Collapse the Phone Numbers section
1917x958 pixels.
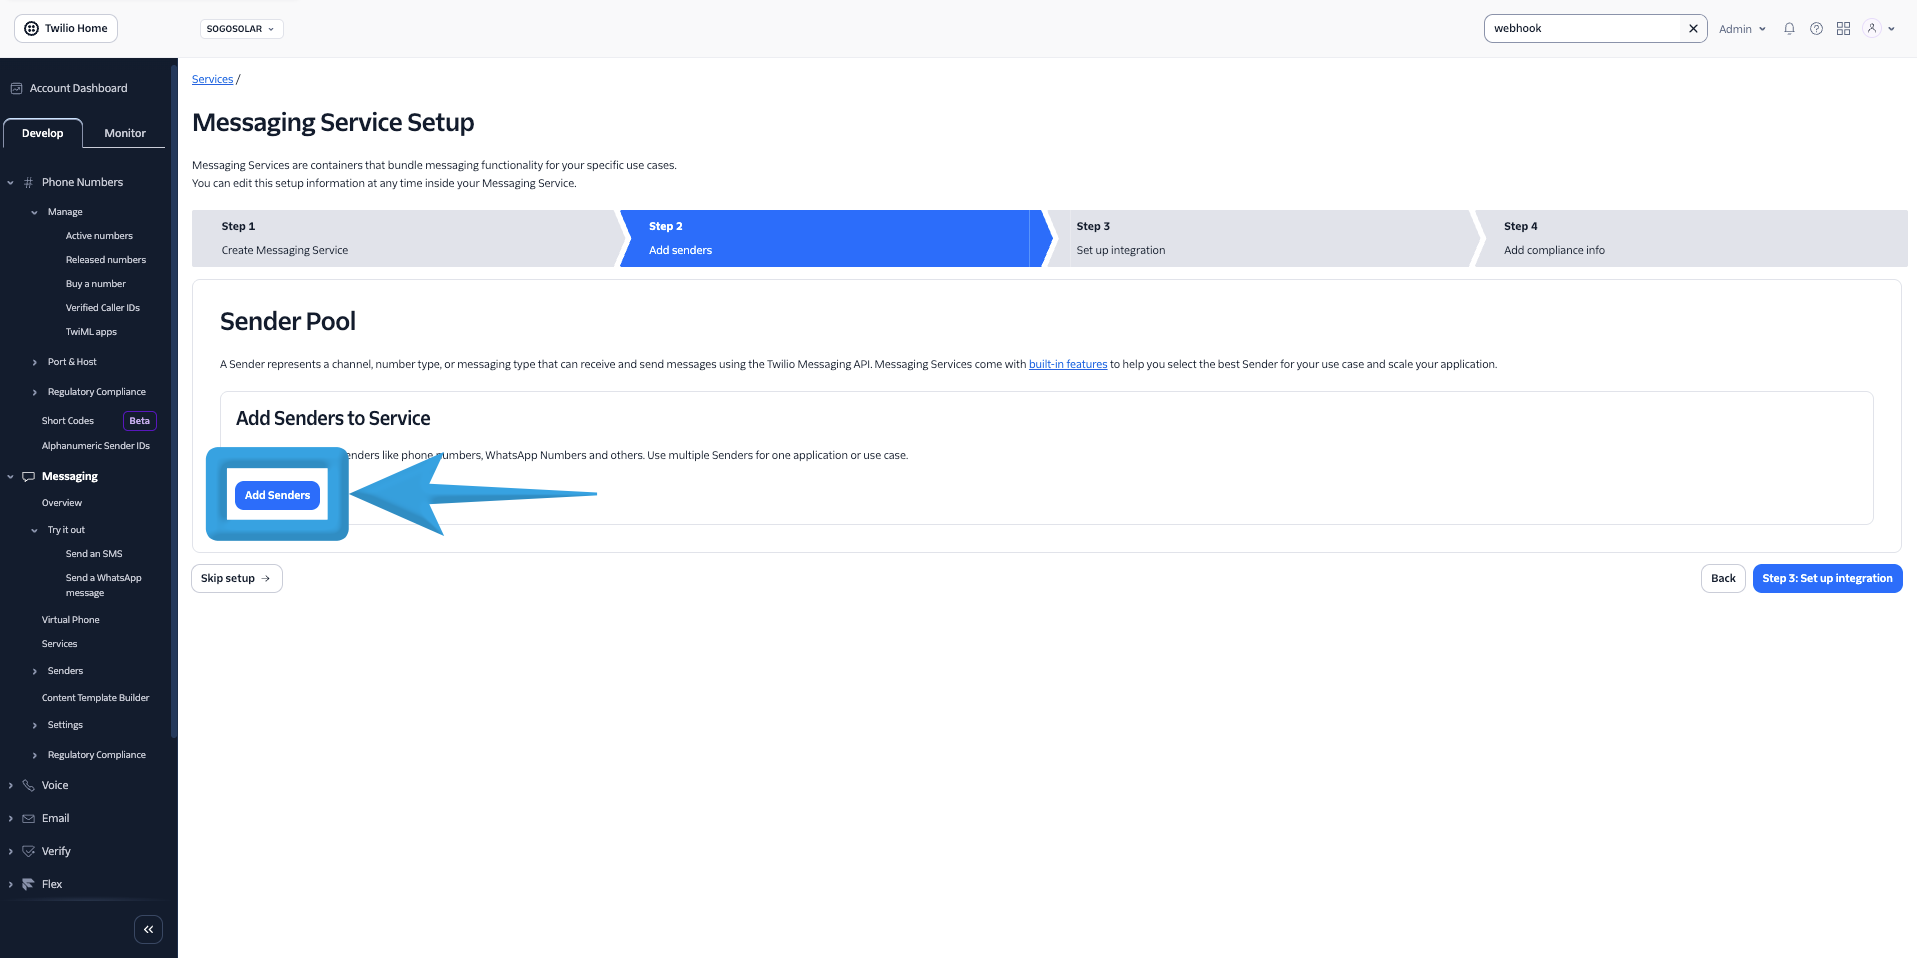[11, 183]
